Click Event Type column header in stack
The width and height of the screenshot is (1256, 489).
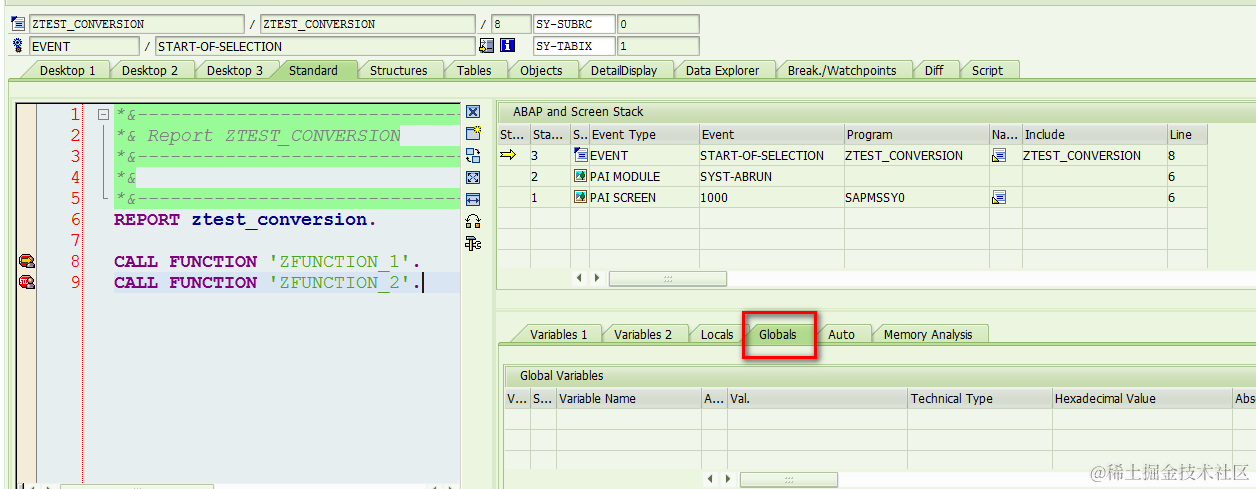coord(644,134)
